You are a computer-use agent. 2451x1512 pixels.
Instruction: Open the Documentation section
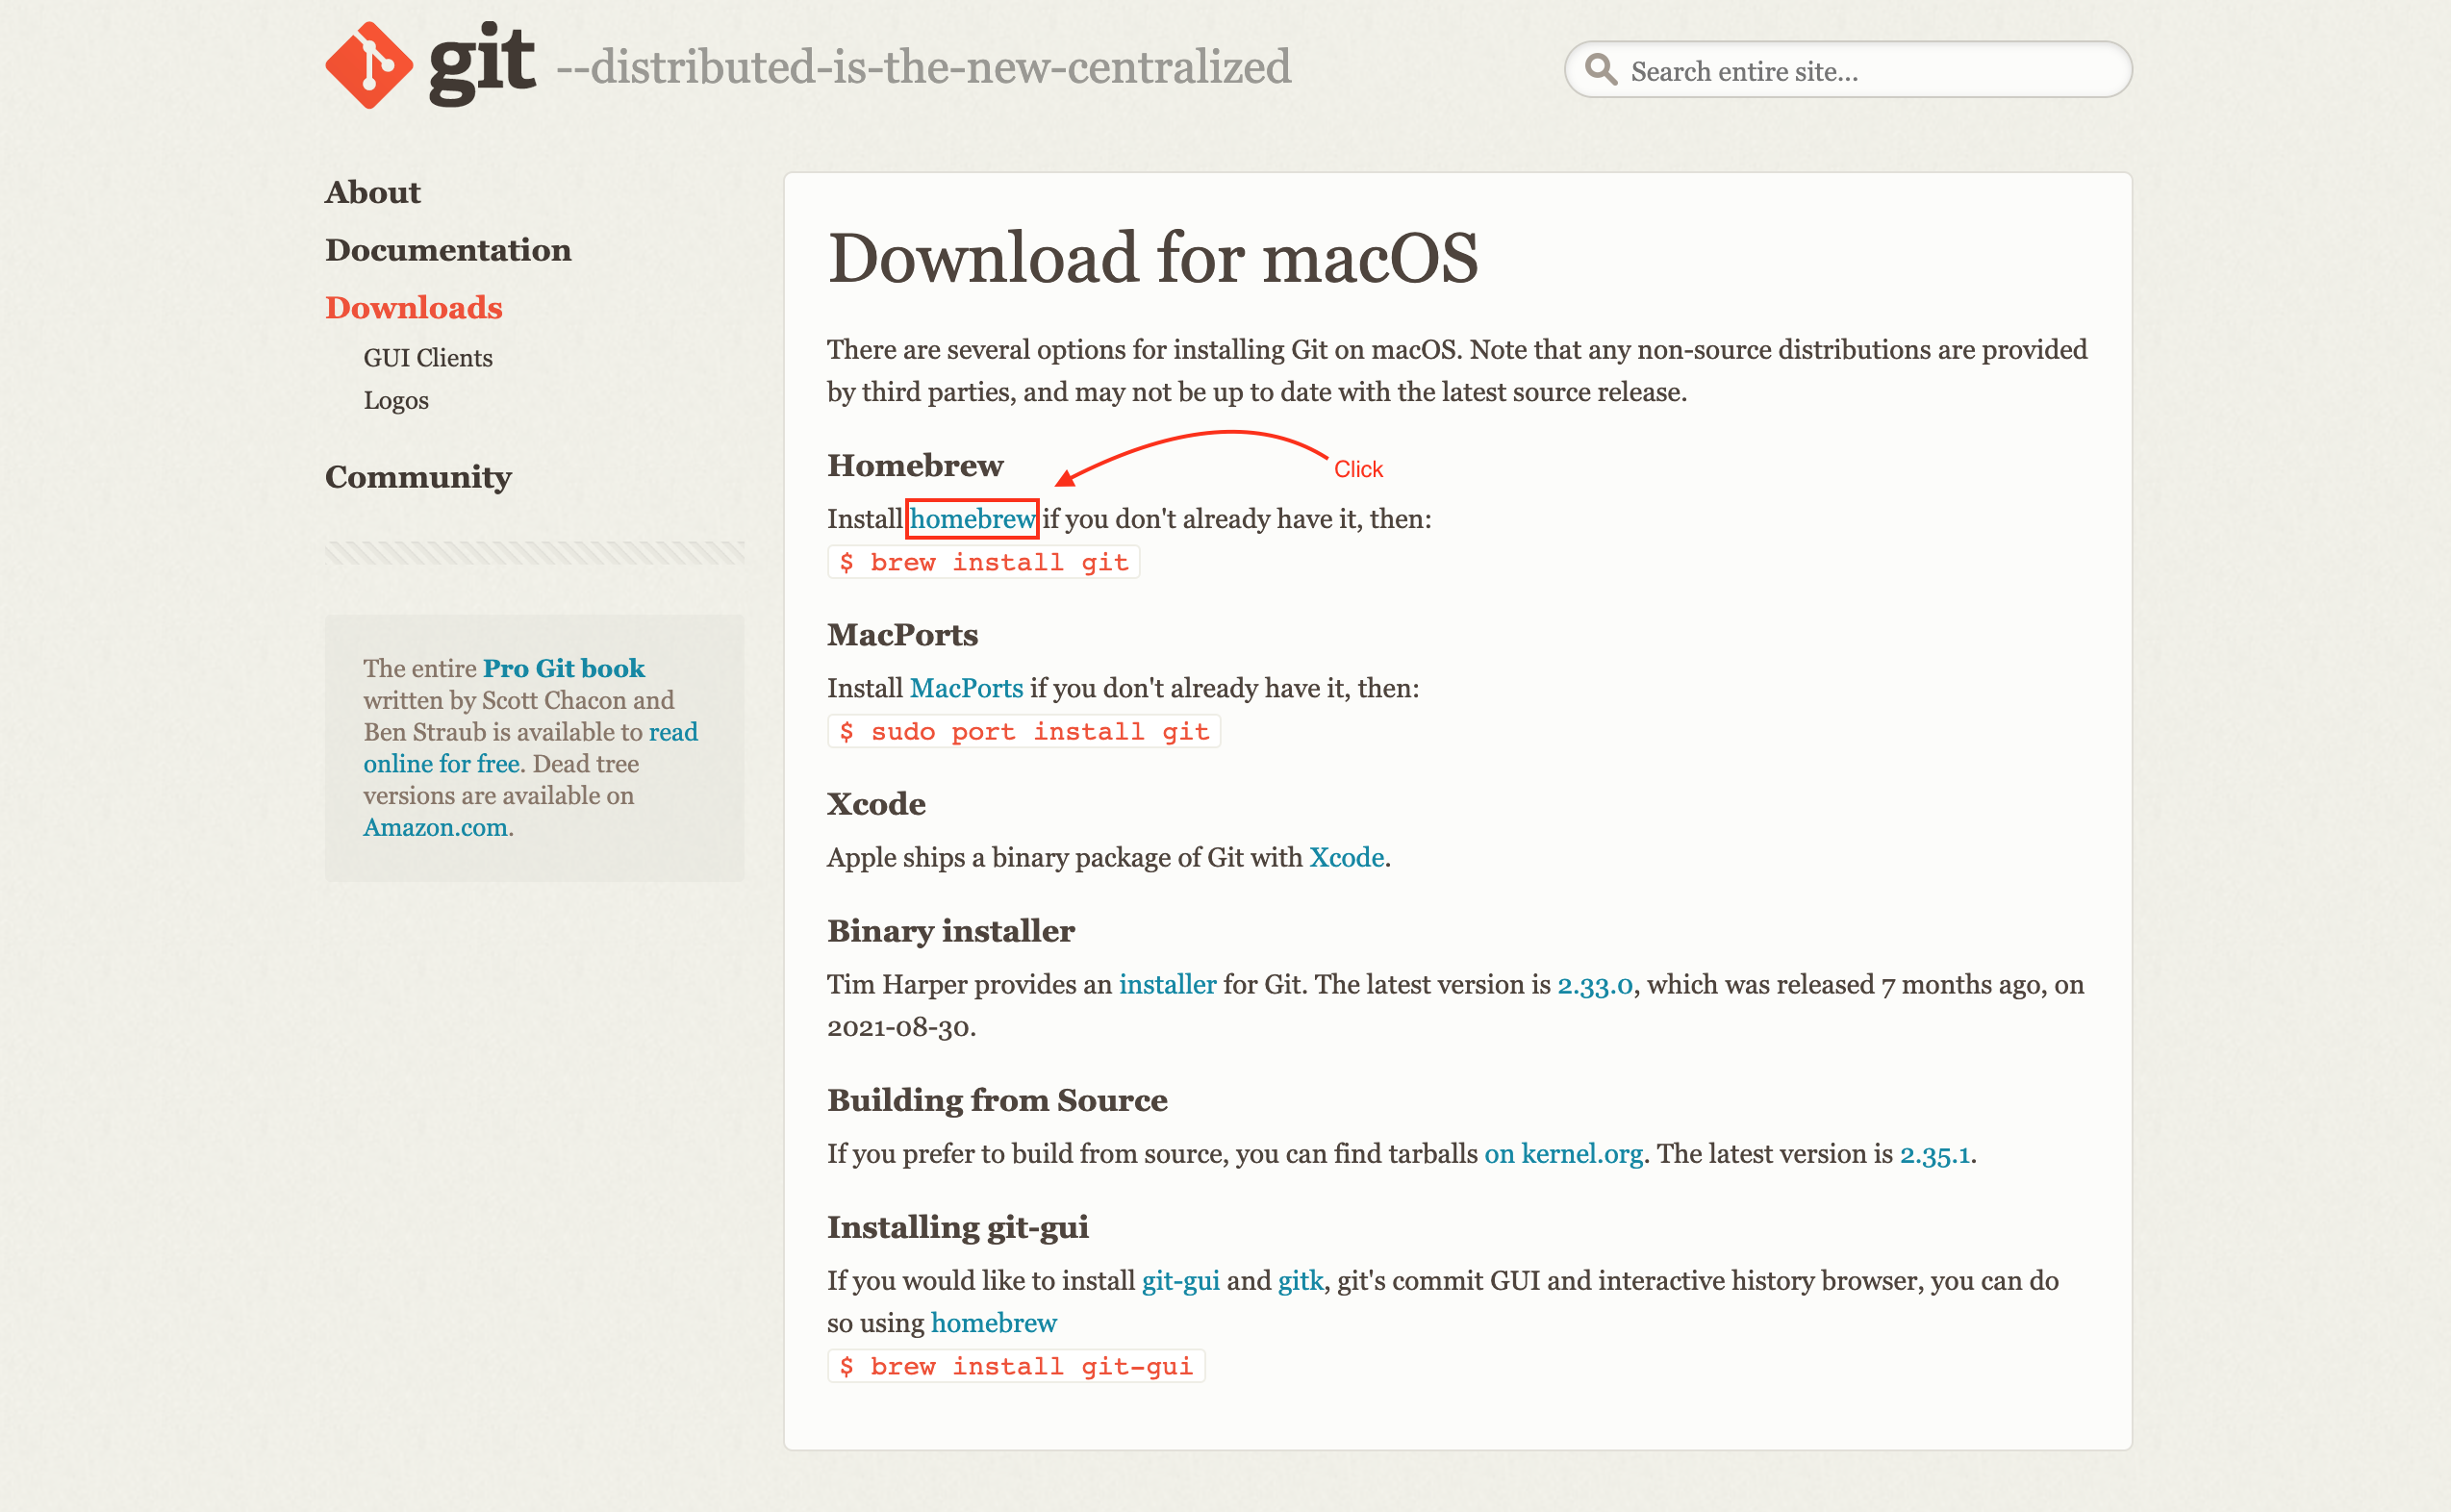(447, 250)
